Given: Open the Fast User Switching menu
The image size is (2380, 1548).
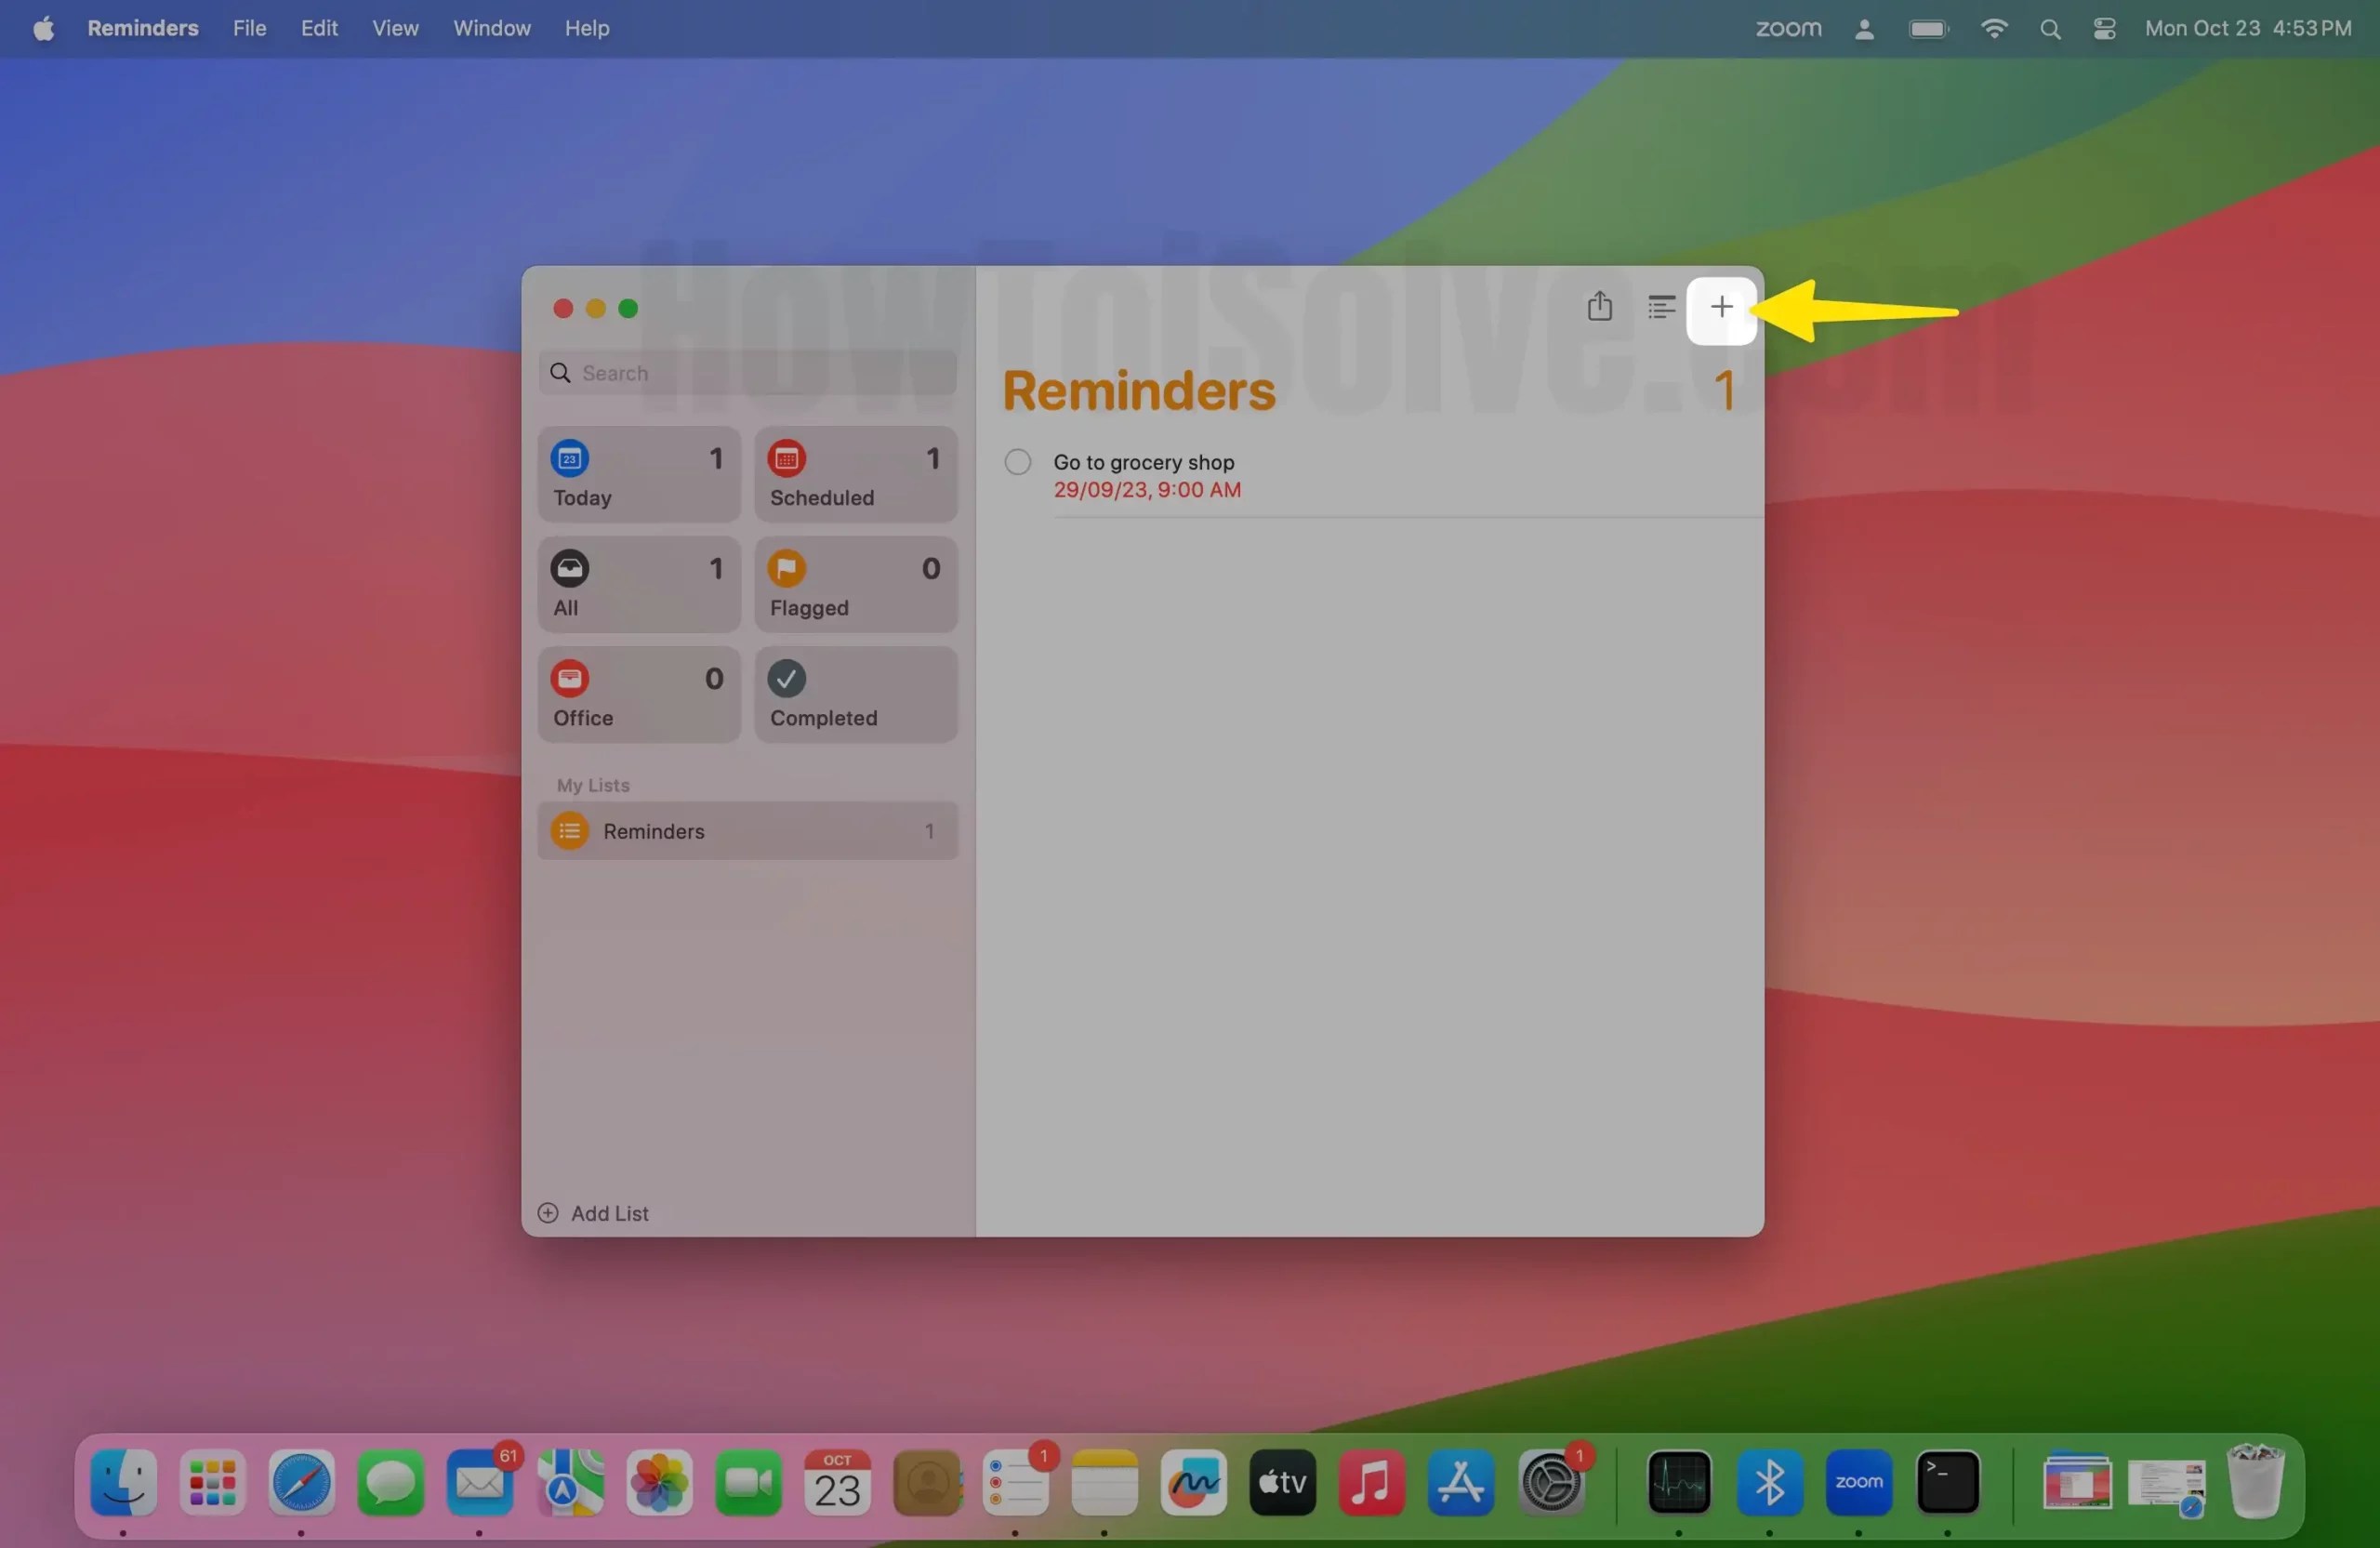Looking at the screenshot, I should (x=1863, y=28).
